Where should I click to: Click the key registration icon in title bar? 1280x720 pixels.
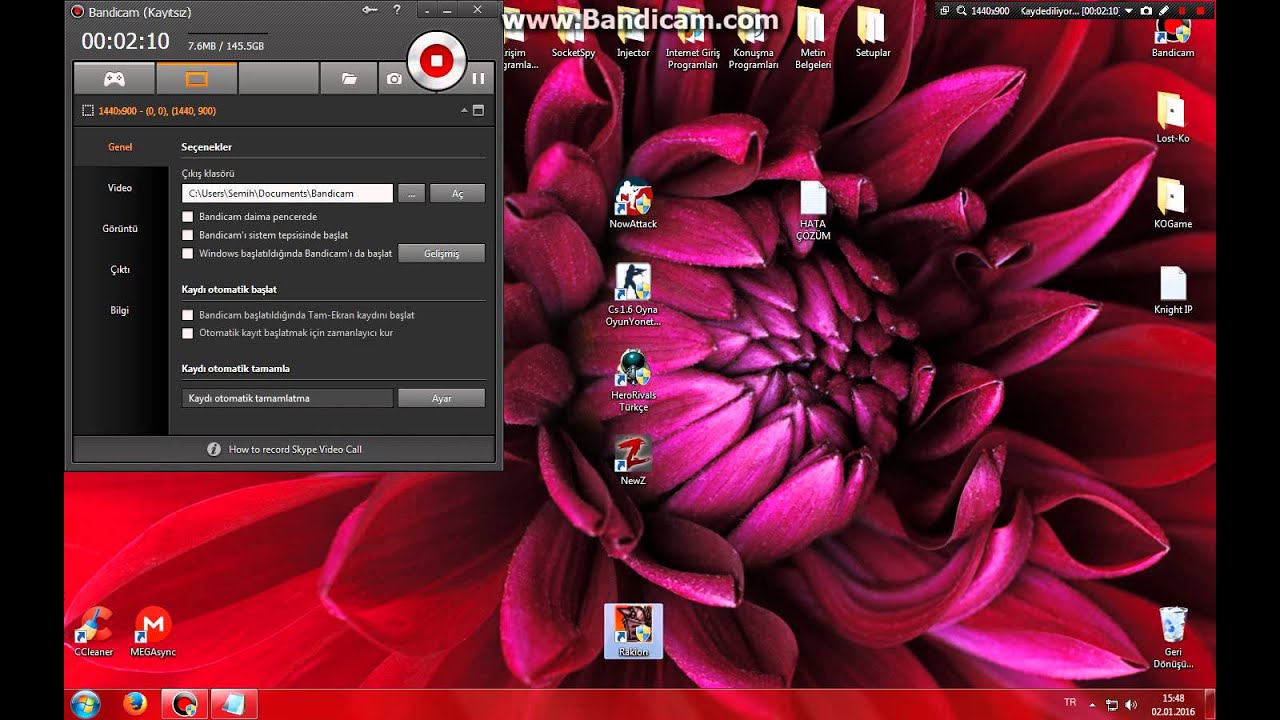coord(370,10)
